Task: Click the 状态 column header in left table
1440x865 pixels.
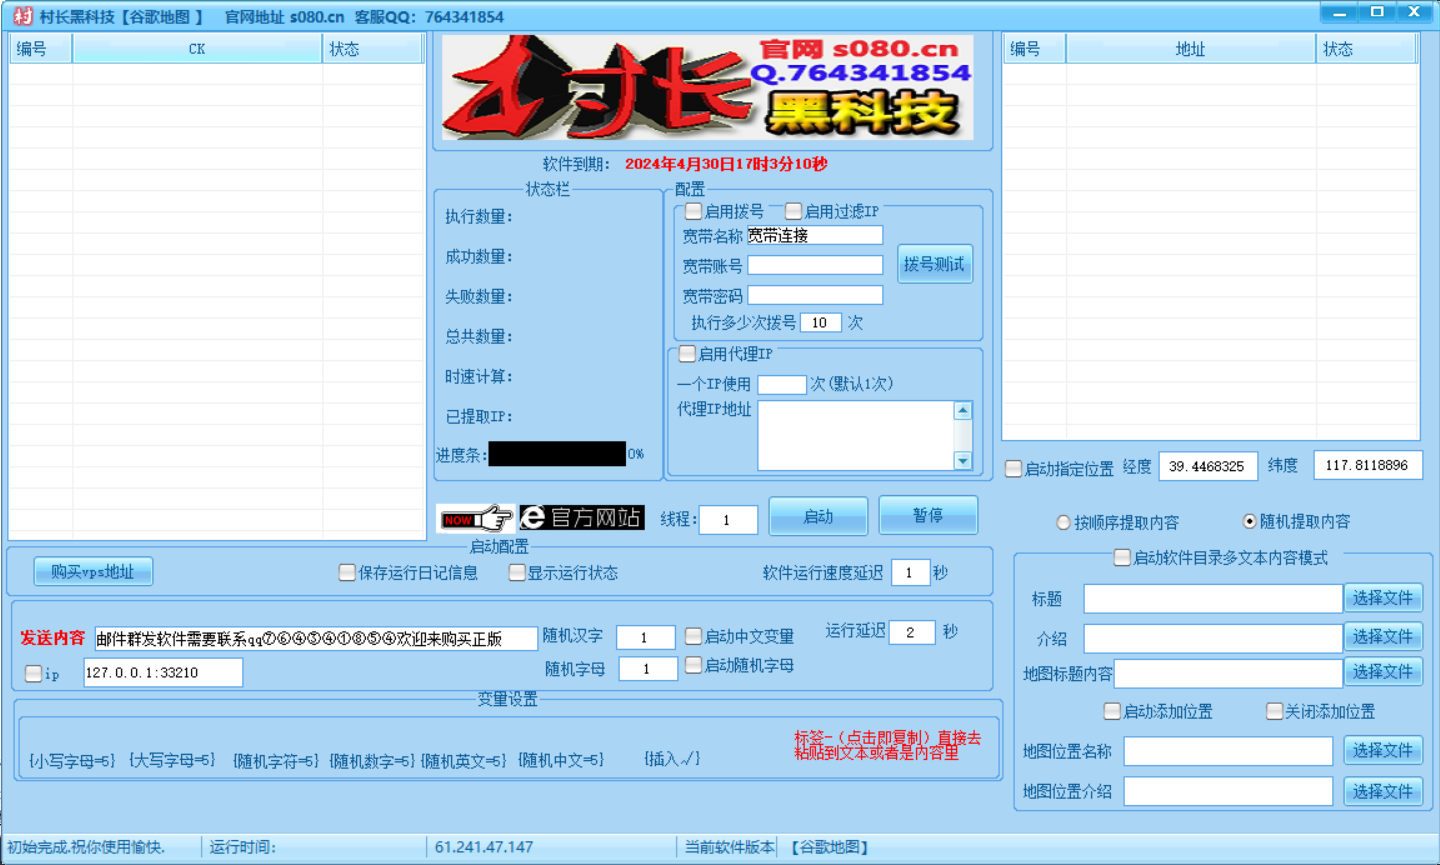Action: pos(372,49)
